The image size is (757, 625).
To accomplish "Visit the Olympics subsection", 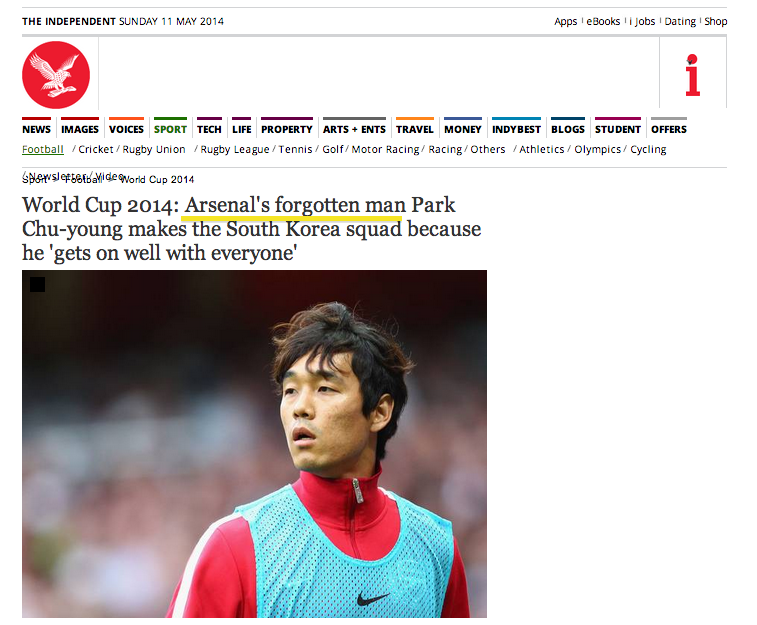I will tap(597, 149).
